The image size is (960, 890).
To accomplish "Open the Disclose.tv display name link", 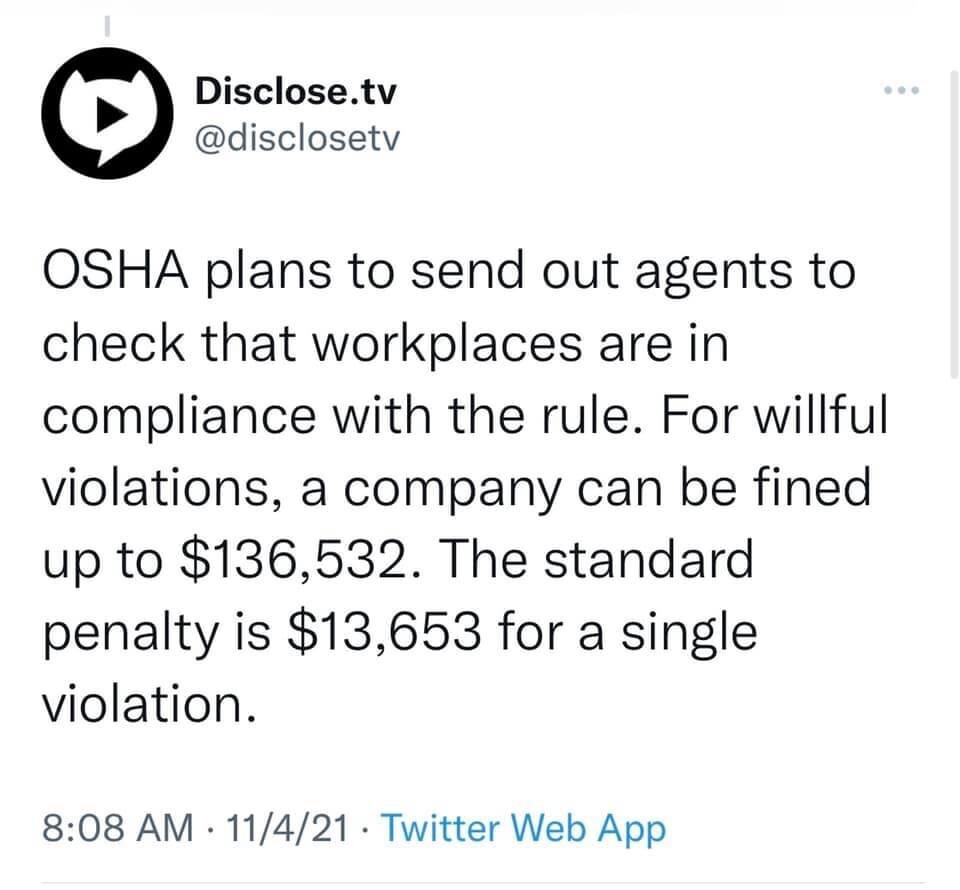I will (x=295, y=92).
